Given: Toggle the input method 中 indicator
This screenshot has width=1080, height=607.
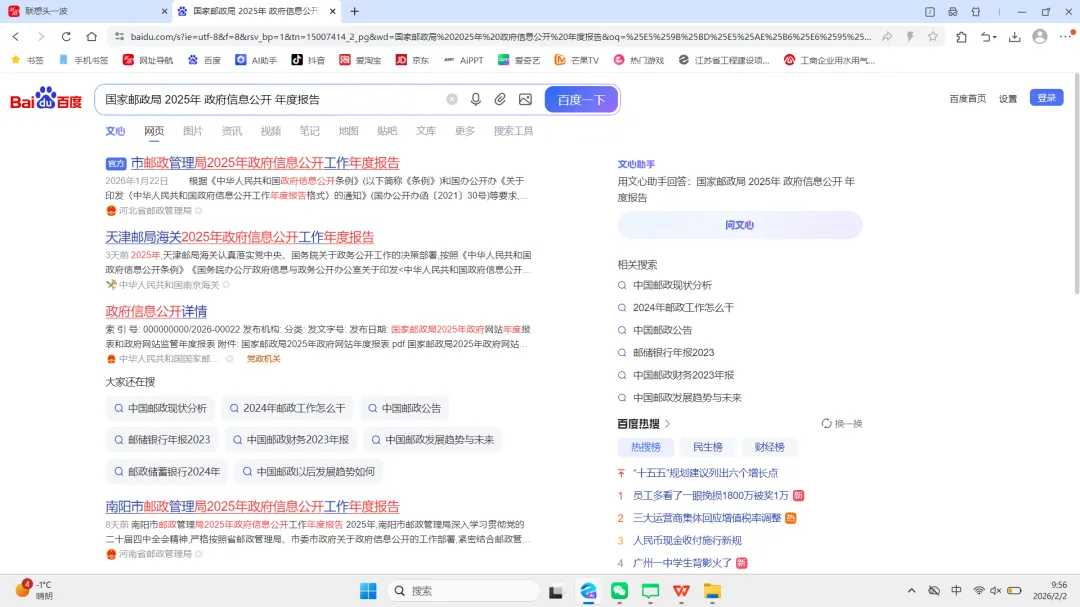Looking at the screenshot, I should [x=956, y=590].
